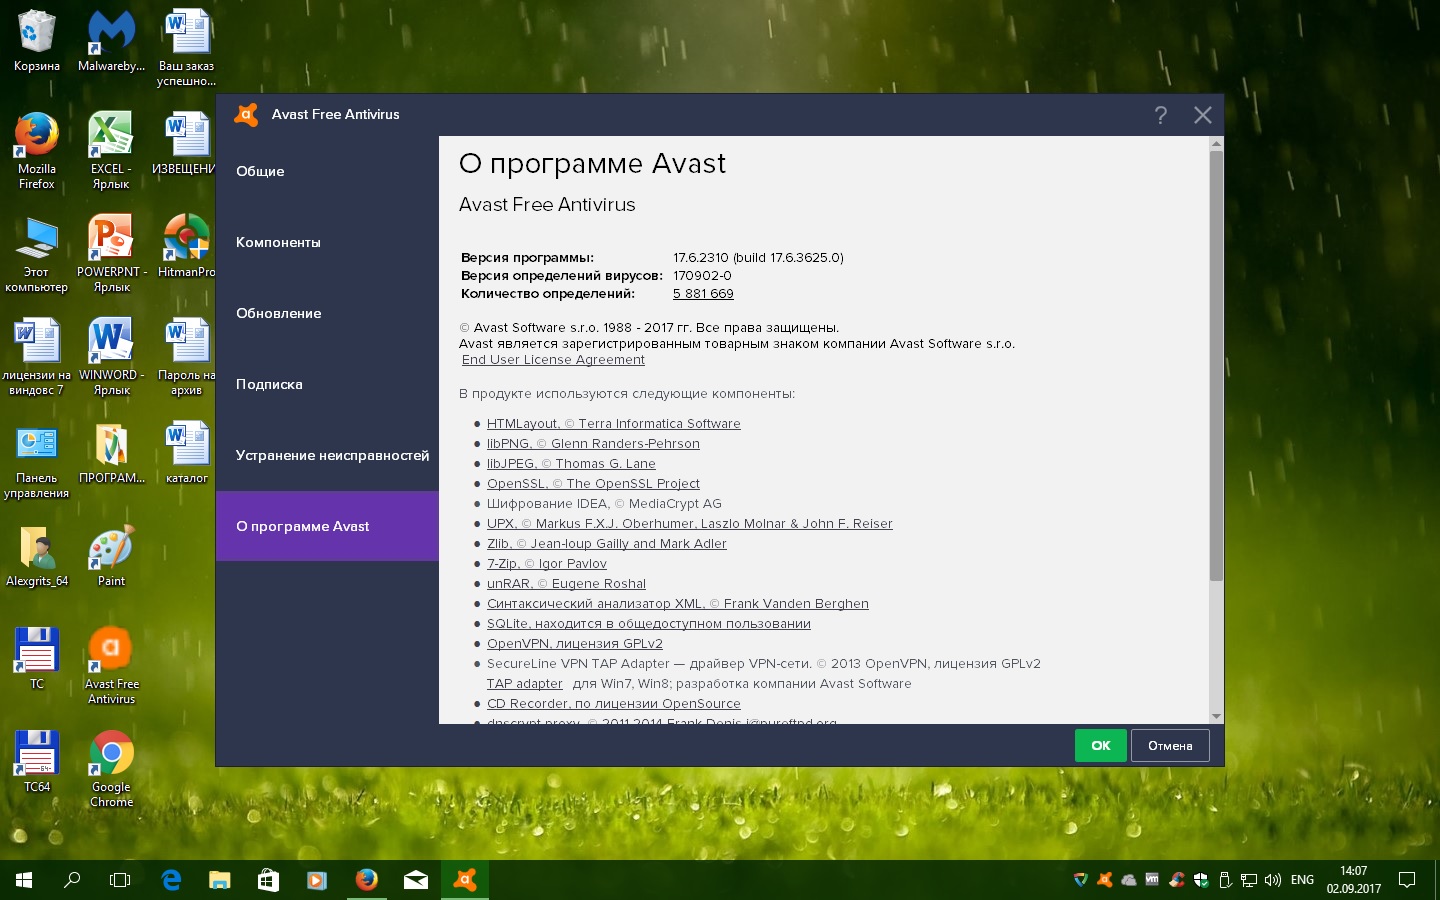Switch to the Компоненты section
Image resolution: width=1440 pixels, height=900 pixels.
pyautogui.click(x=278, y=242)
